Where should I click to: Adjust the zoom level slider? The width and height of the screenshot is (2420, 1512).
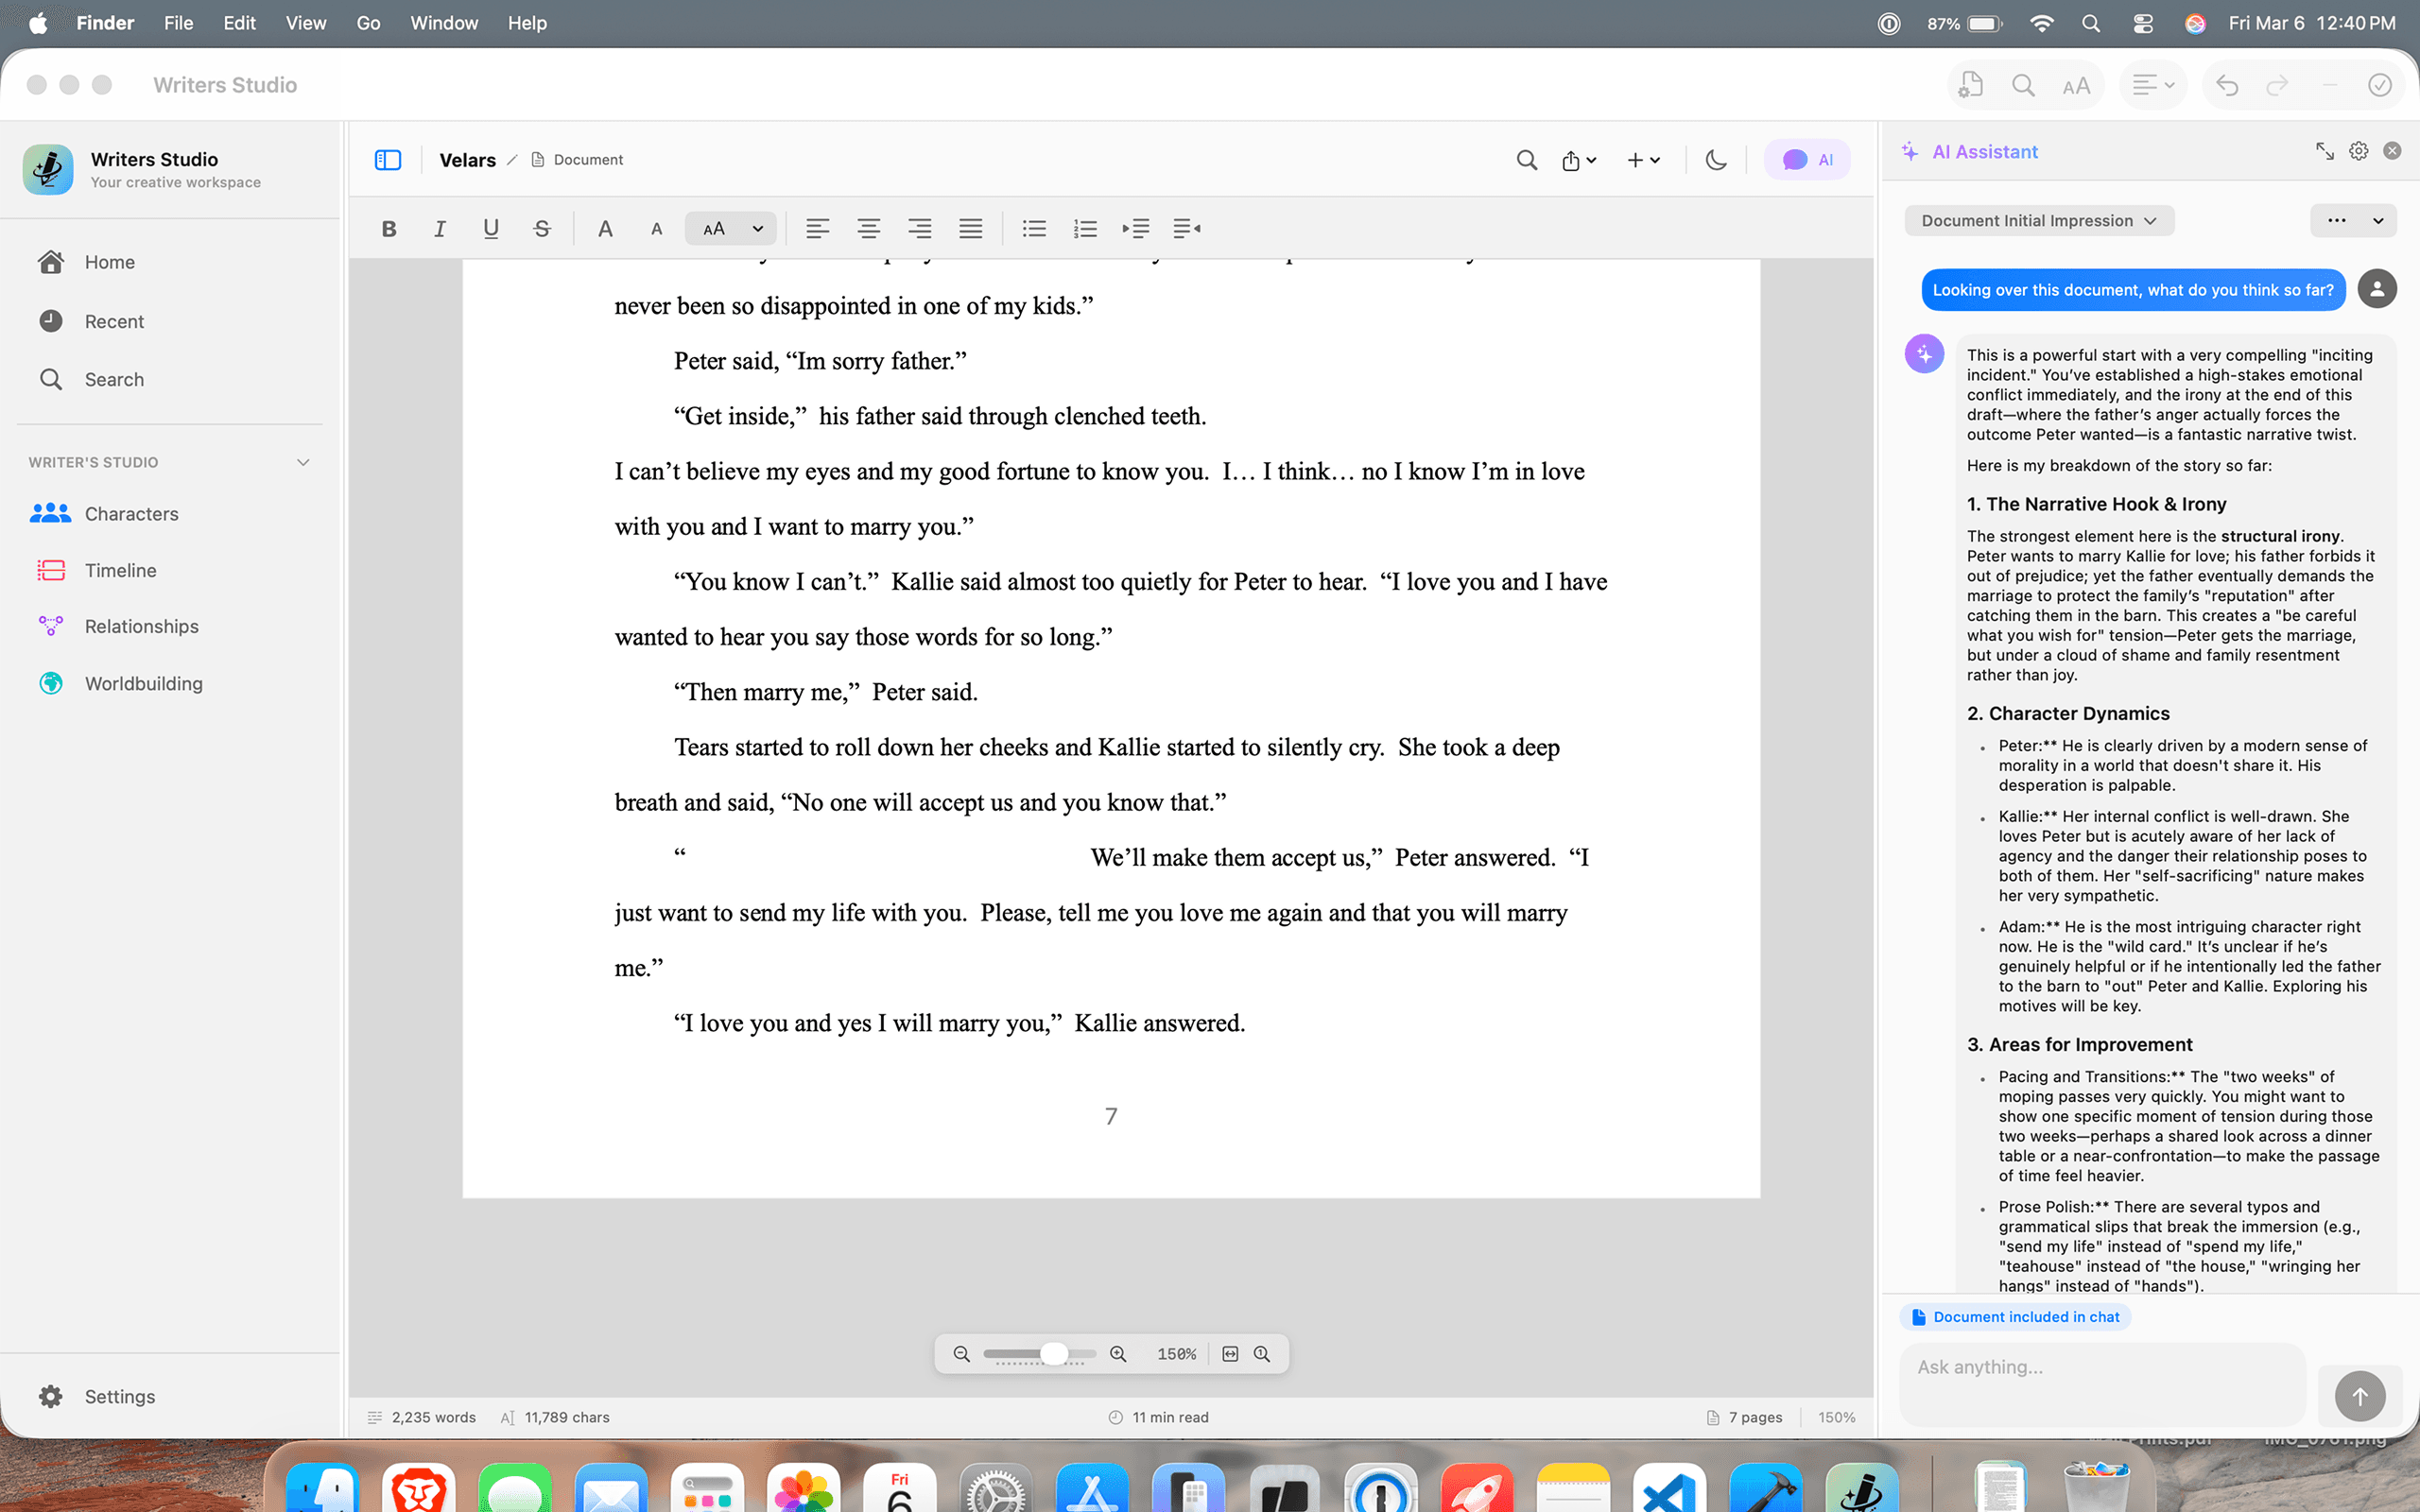pos(1053,1354)
